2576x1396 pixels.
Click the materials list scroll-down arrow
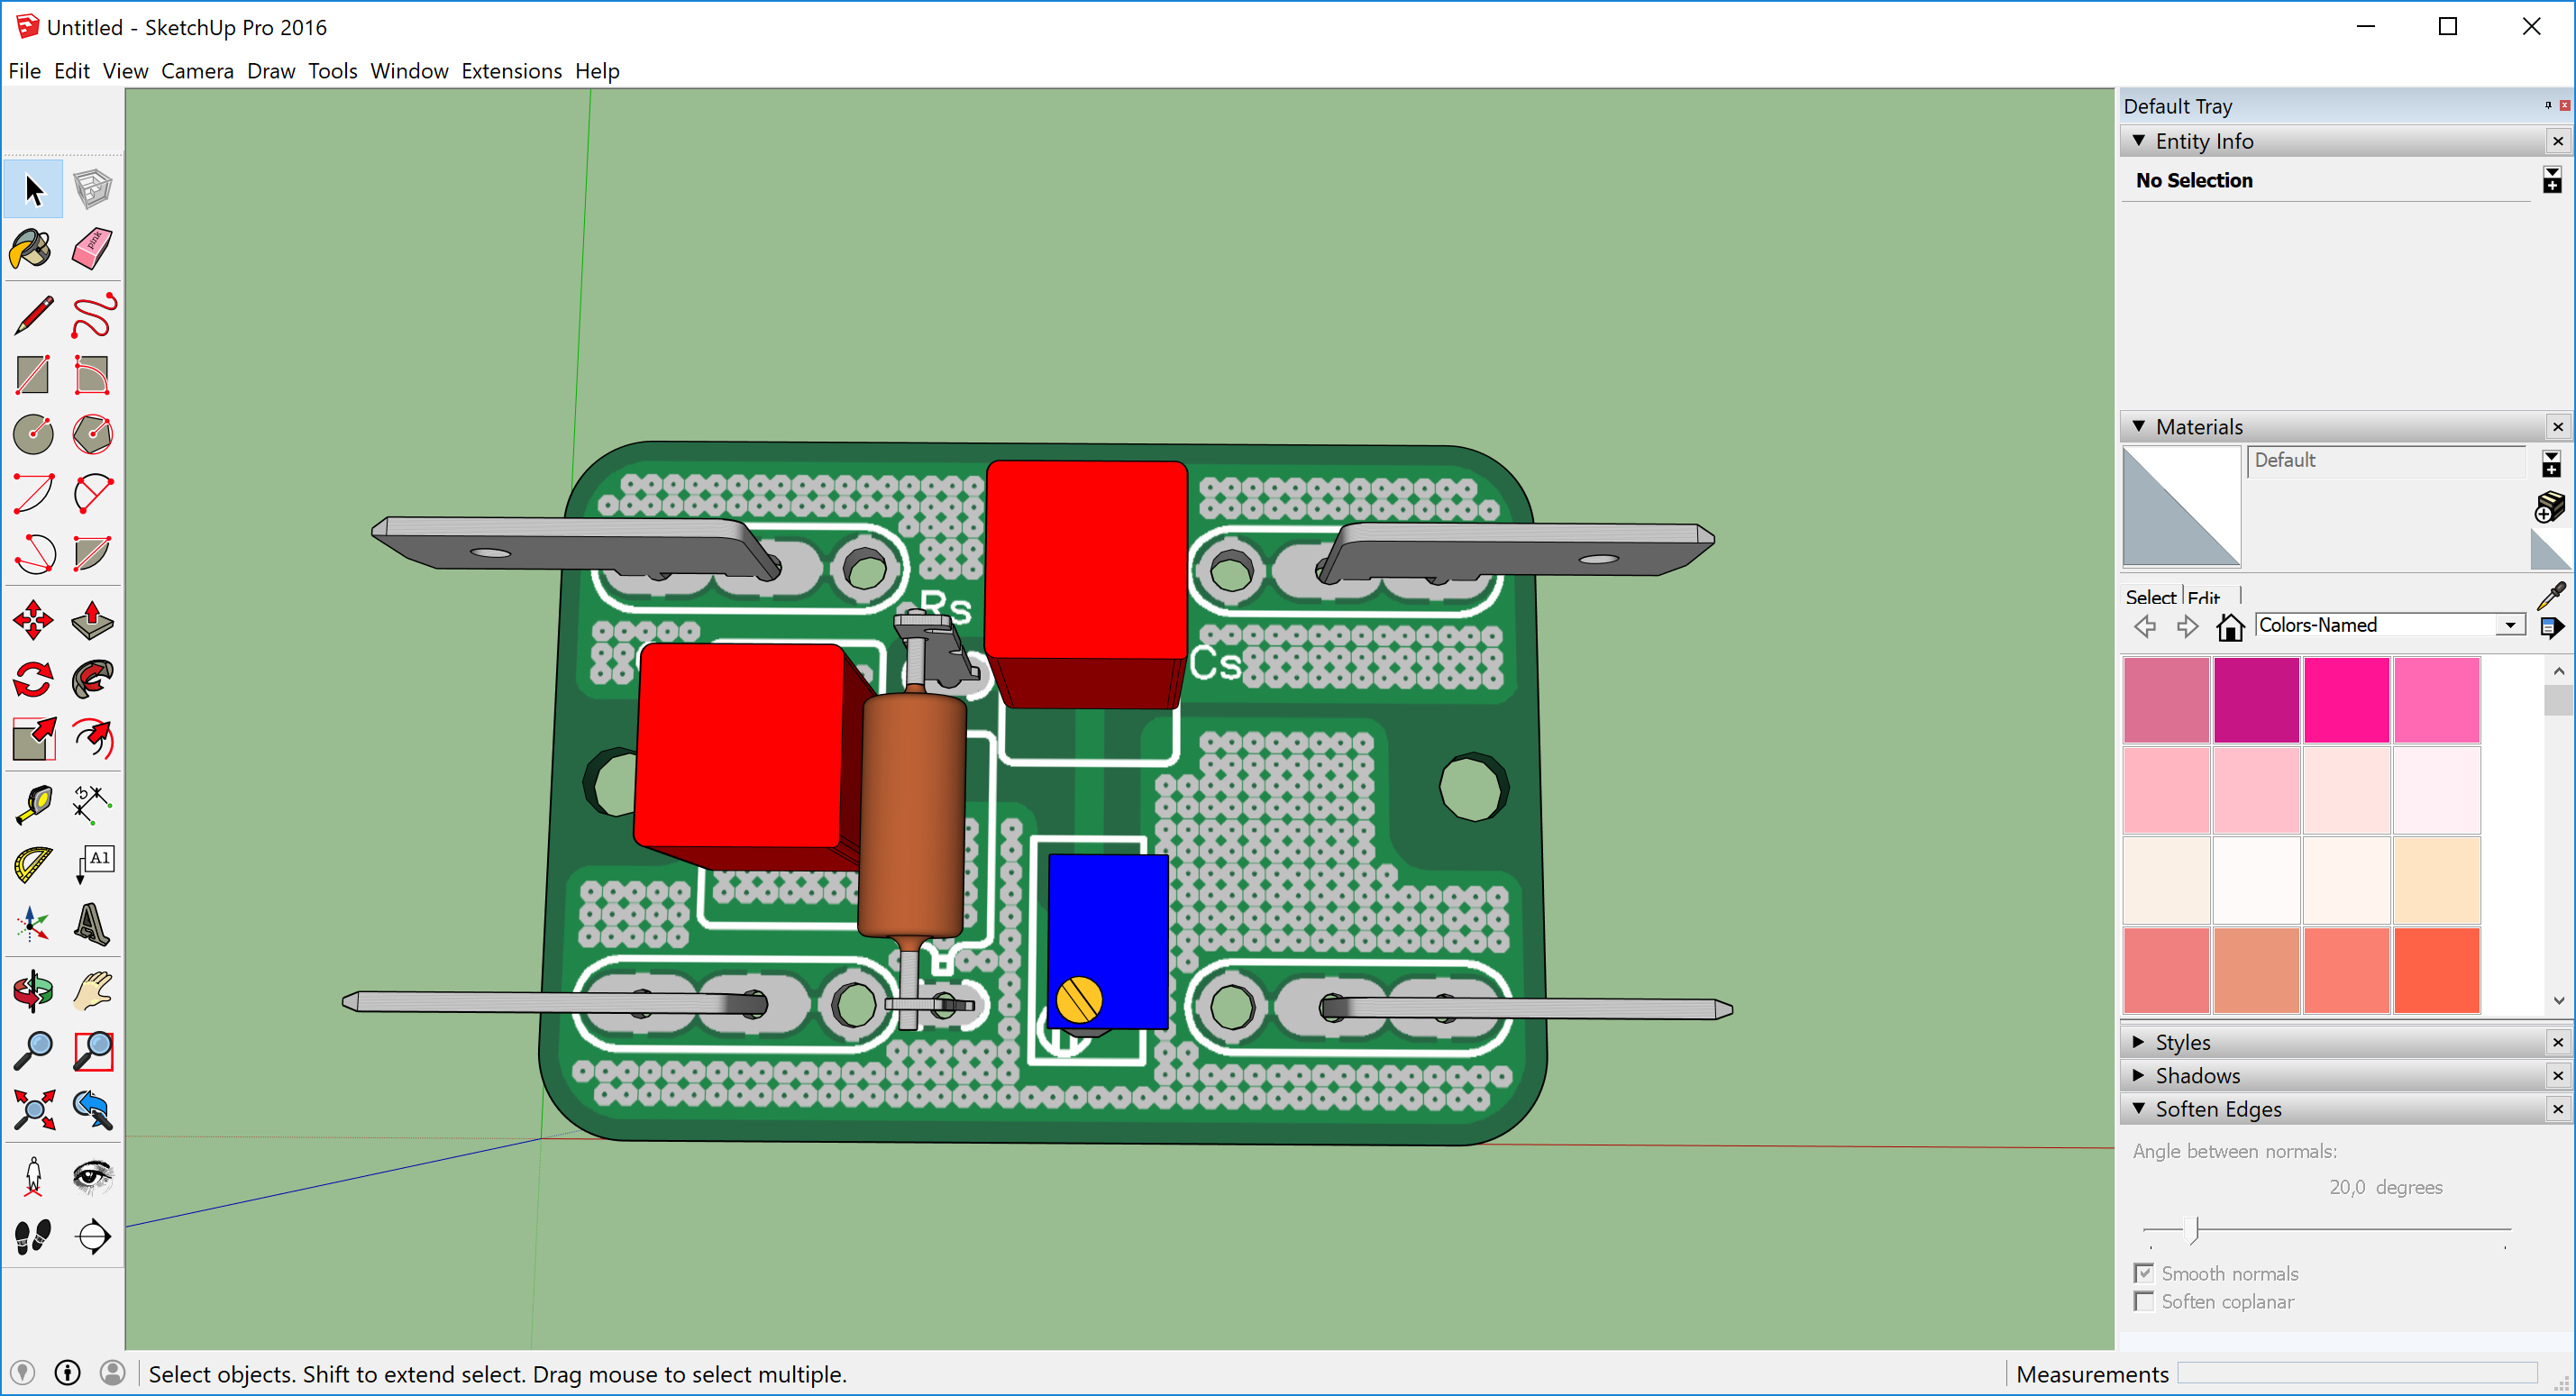(x=2558, y=1000)
